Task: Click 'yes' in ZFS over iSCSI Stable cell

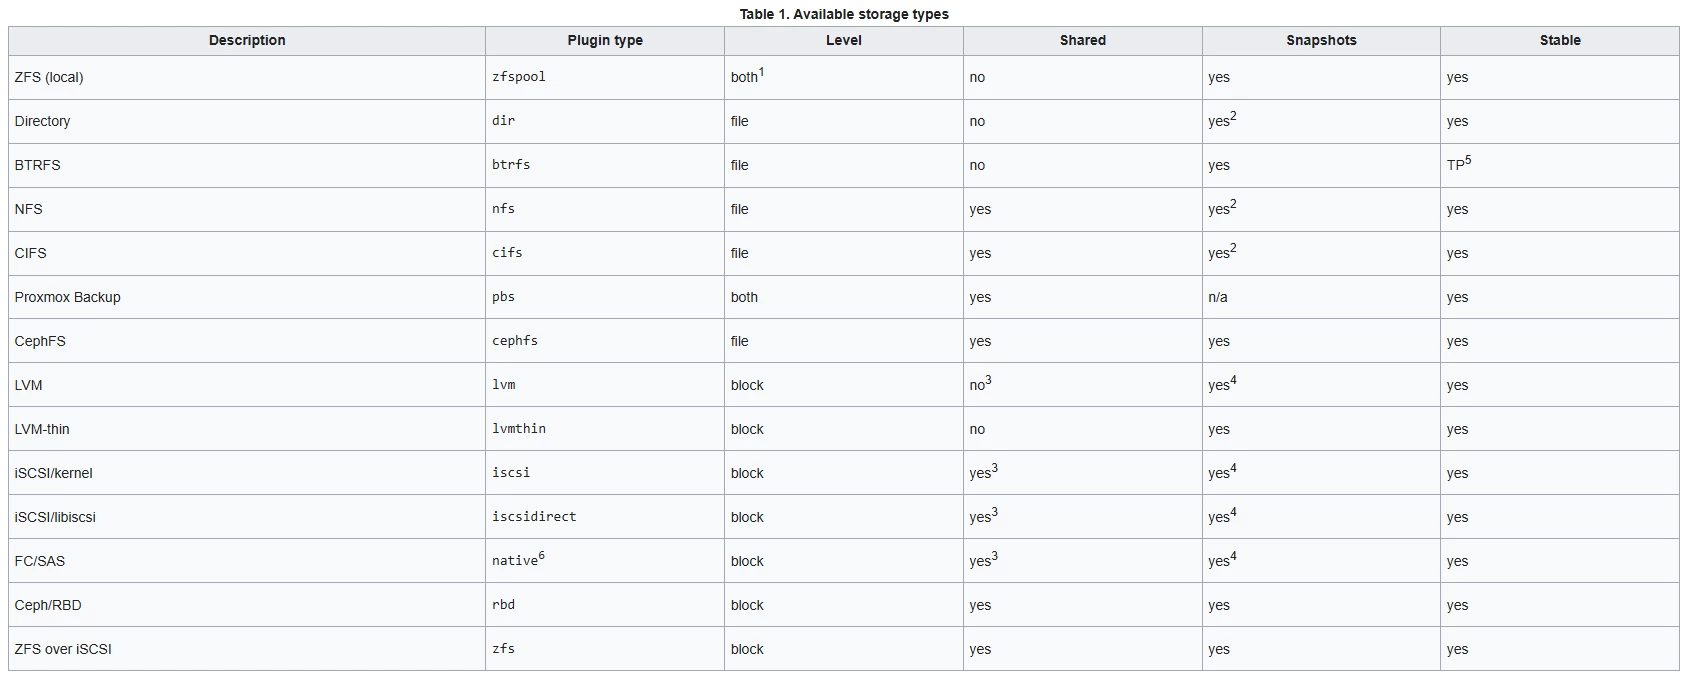Action: tap(1457, 650)
